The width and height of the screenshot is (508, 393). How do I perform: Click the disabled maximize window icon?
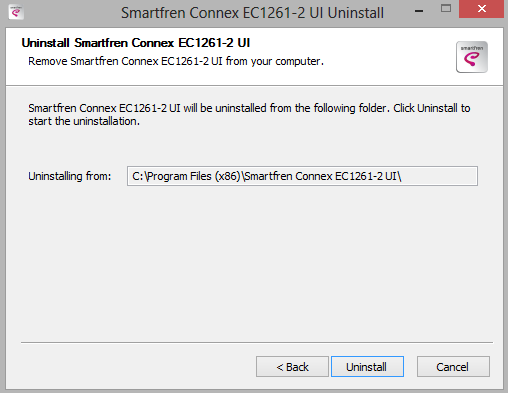(446, 8)
